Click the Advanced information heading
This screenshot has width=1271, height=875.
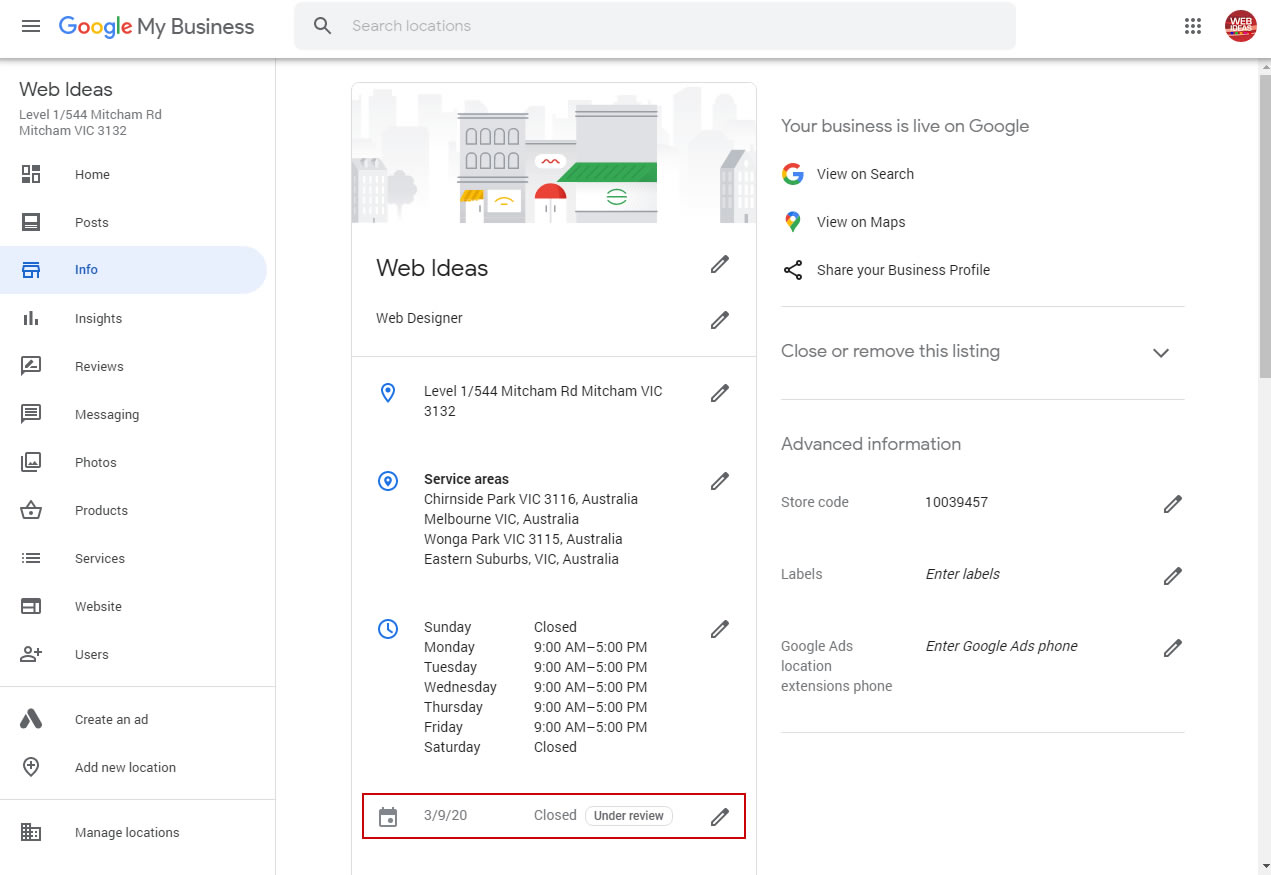coord(870,444)
